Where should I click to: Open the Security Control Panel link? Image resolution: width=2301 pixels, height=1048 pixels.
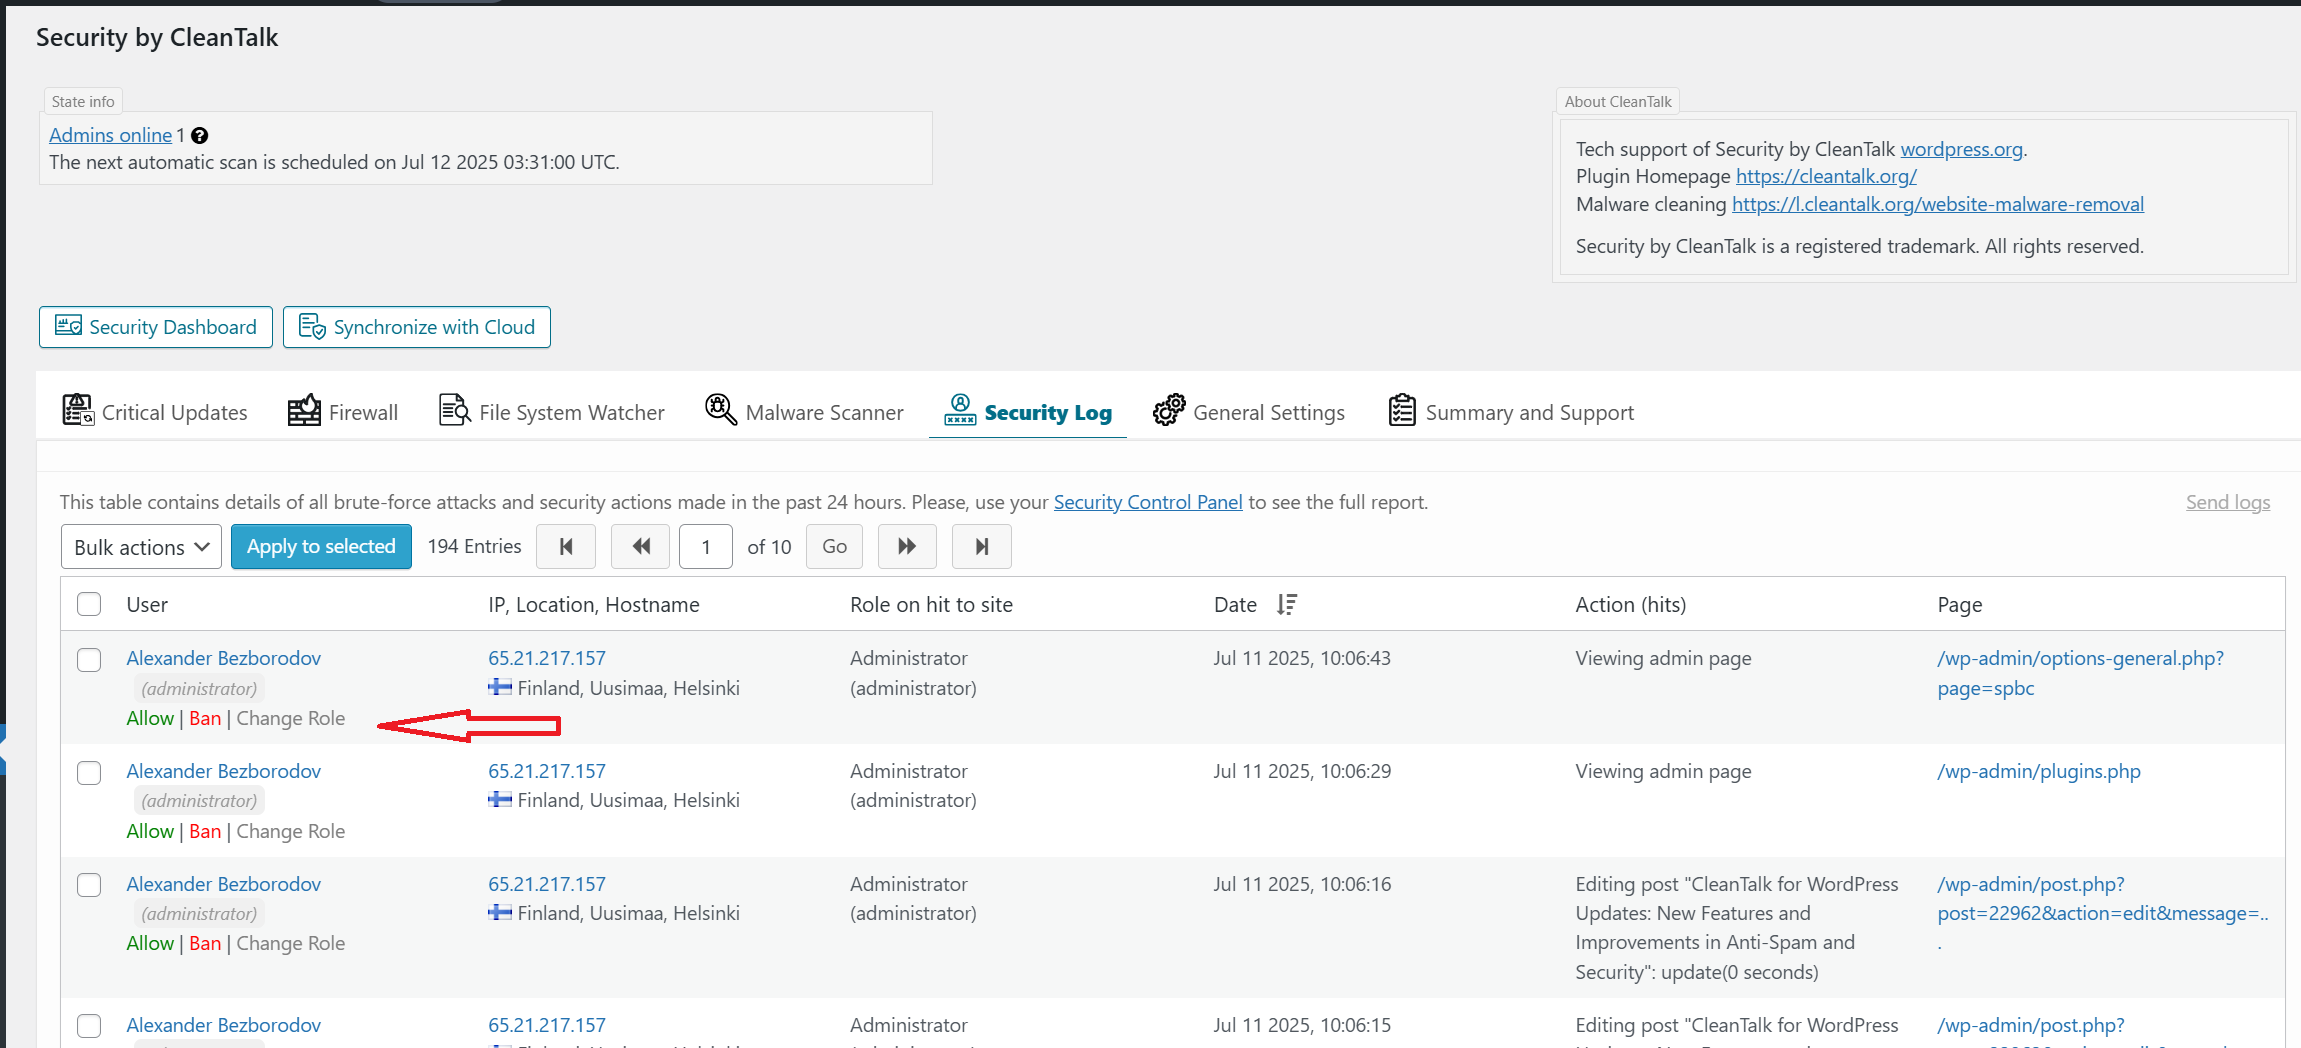coord(1147,502)
